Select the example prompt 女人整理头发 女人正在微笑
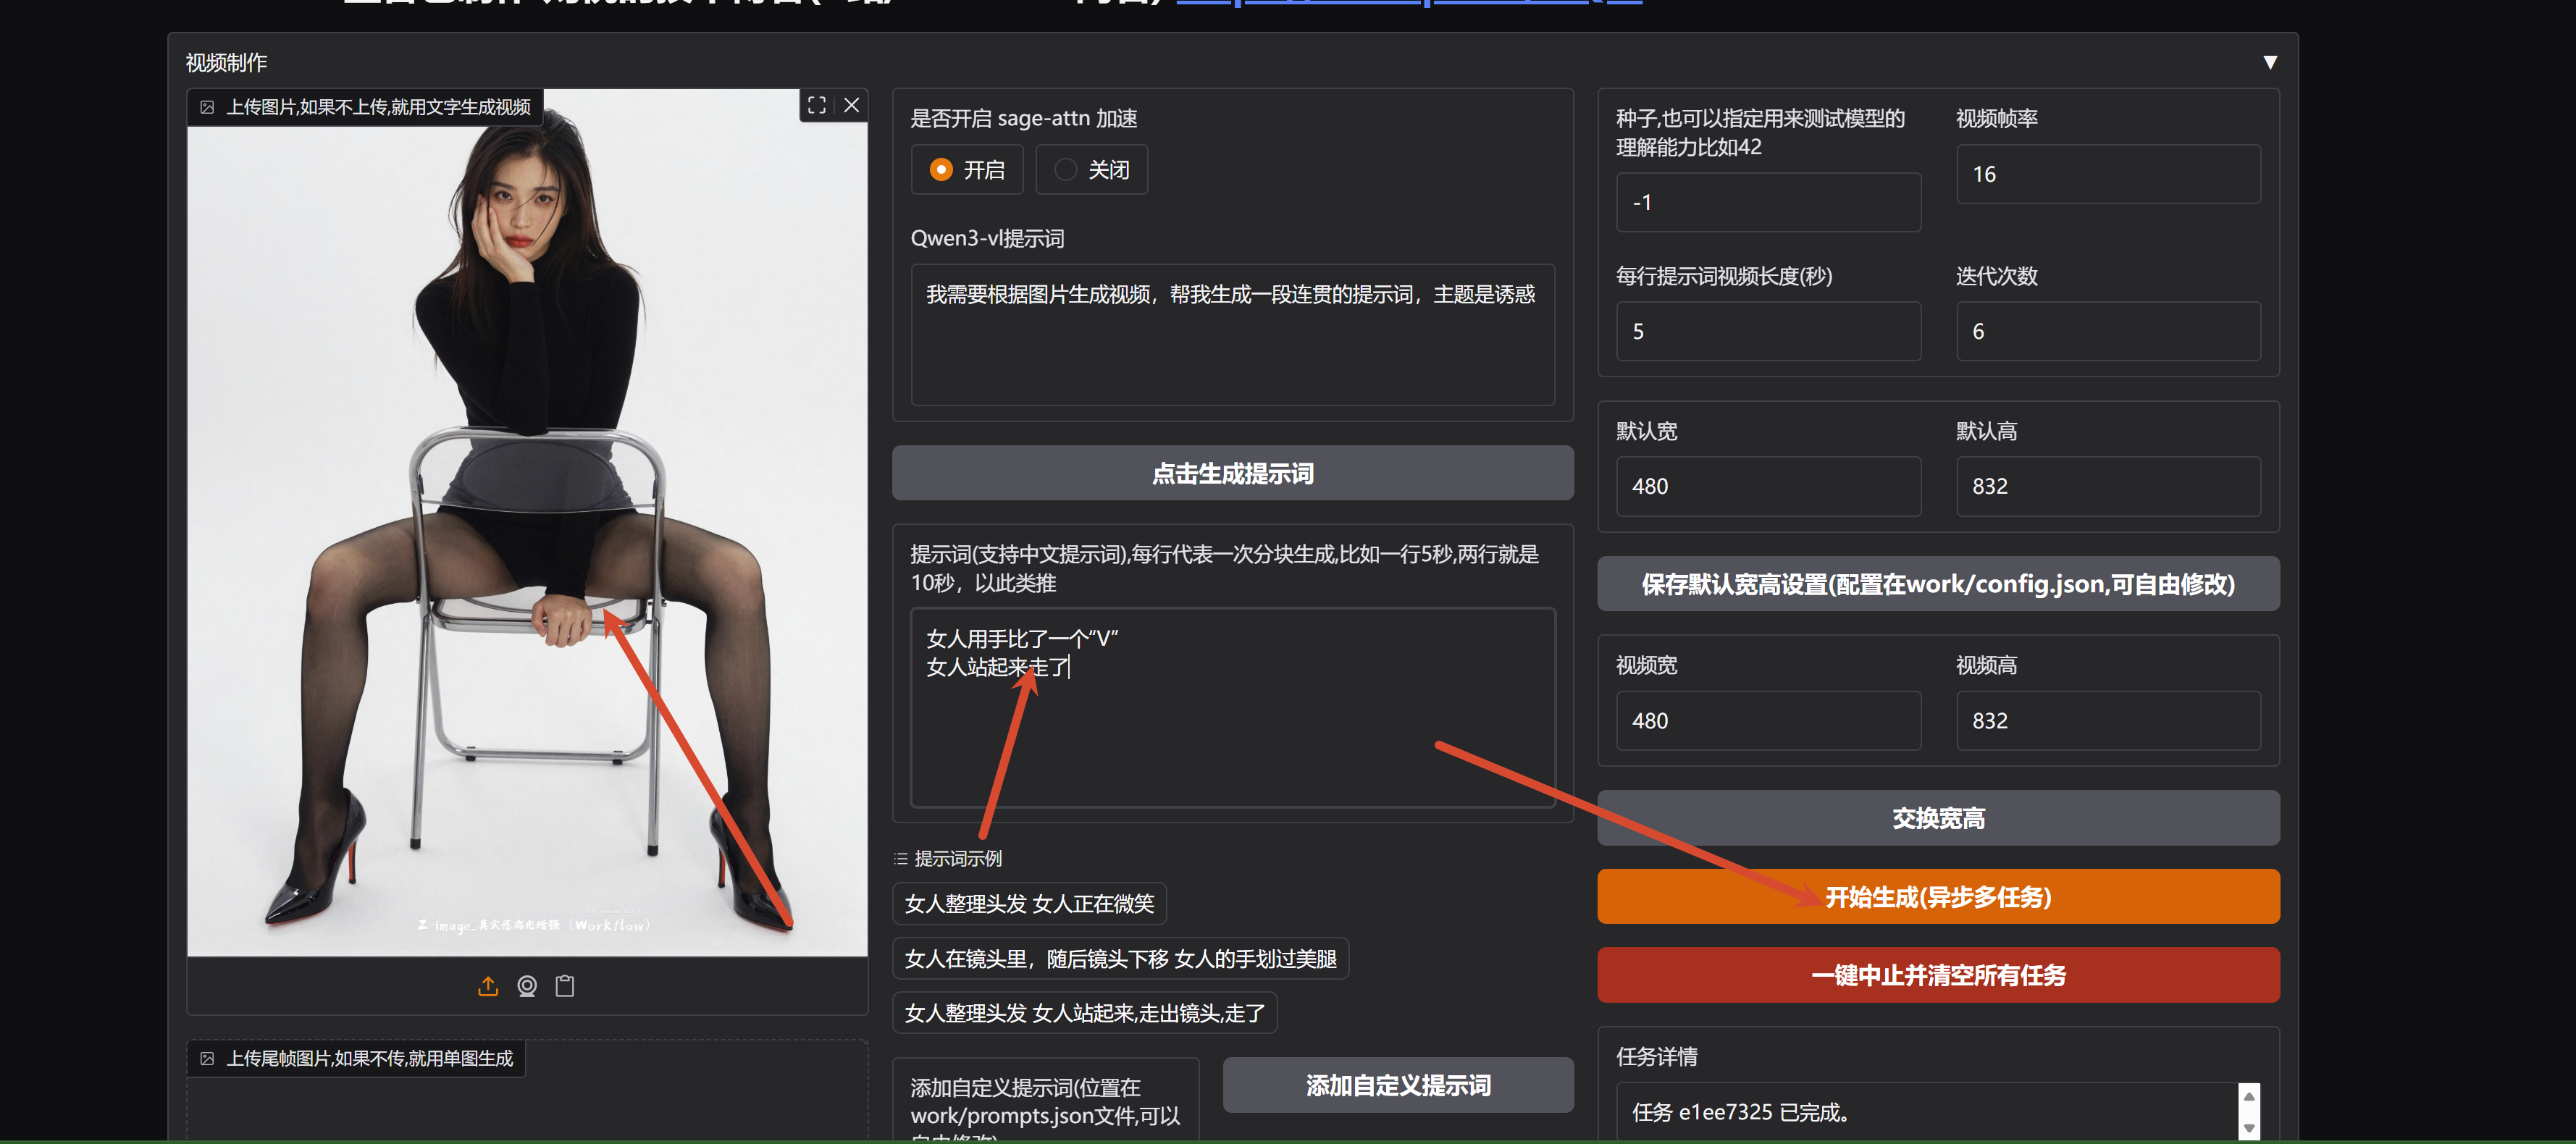 pos(1029,903)
